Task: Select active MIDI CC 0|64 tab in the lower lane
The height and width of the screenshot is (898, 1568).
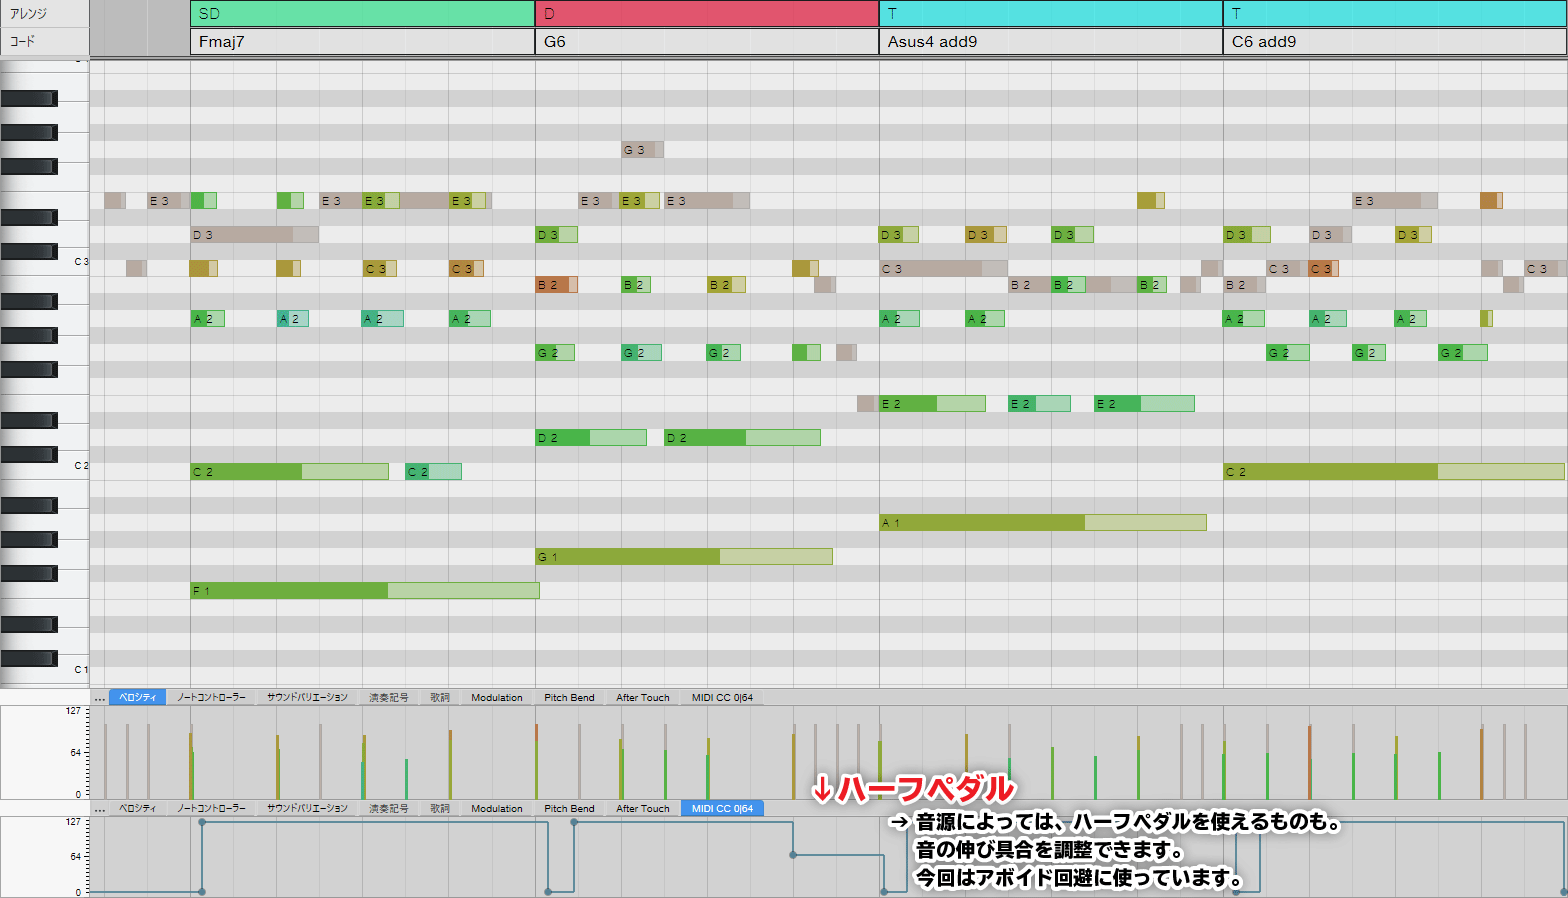Action: pyautogui.click(x=722, y=808)
